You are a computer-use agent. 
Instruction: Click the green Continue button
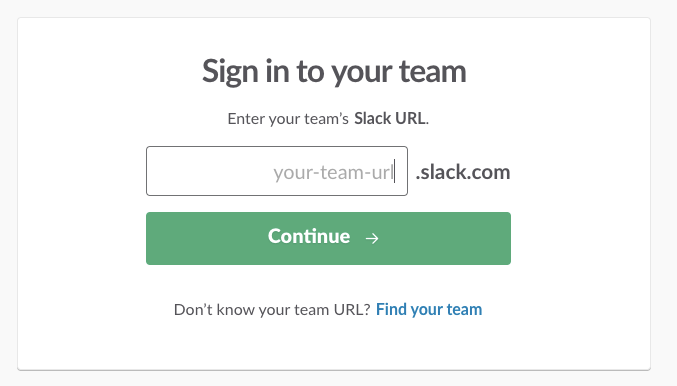[x=328, y=238]
